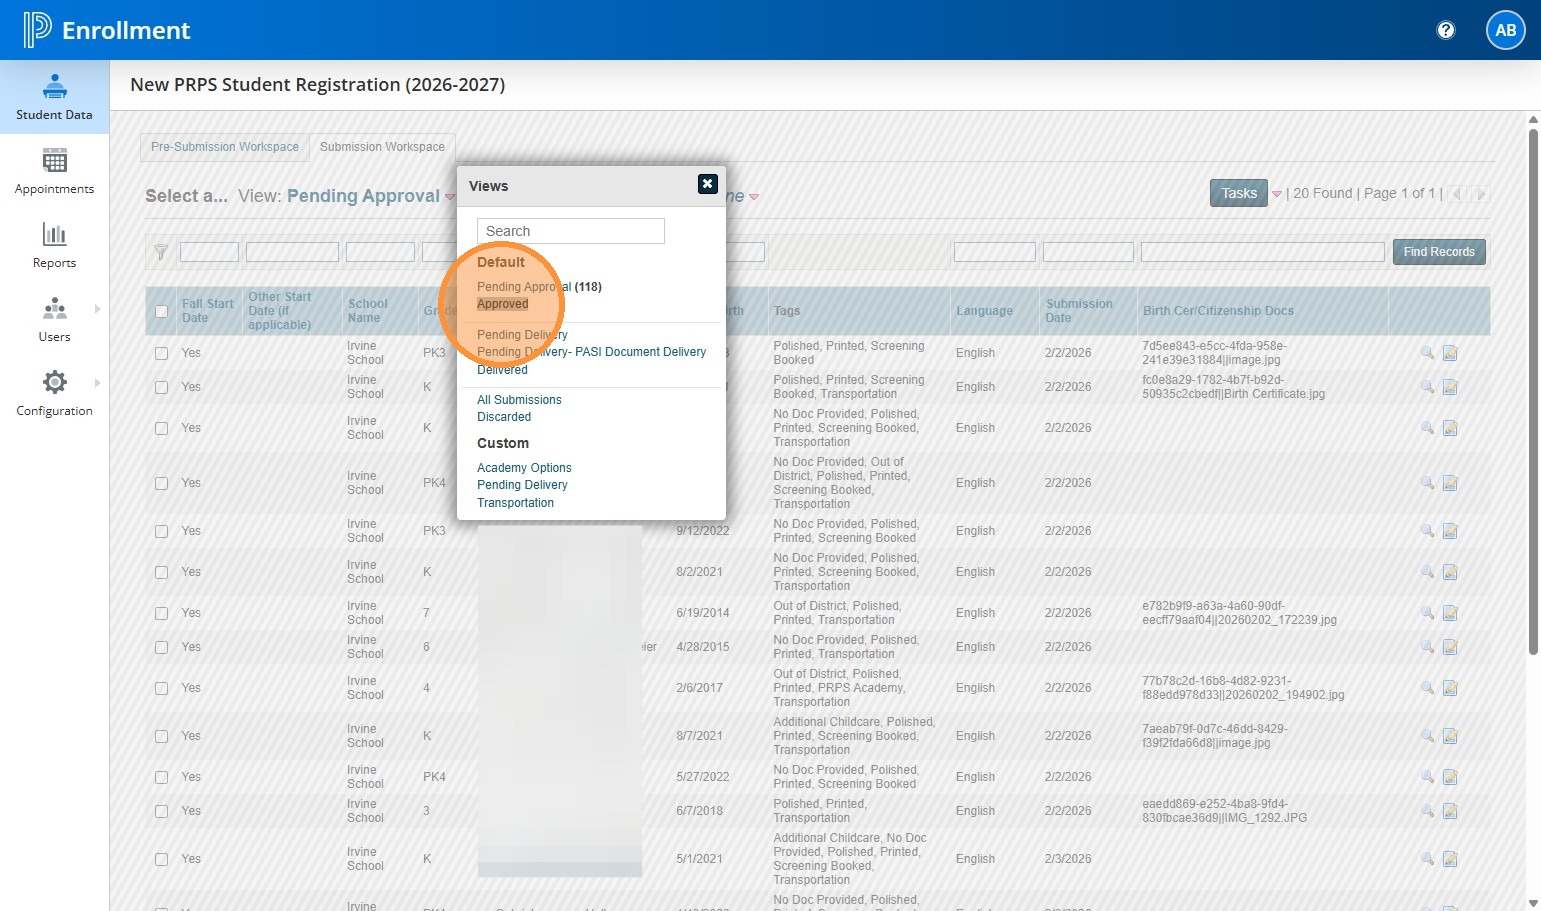Viewport: 1541px width, 911px height.
Task: Switch to the Pre-Submission Workspace tab
Action: [x=225, y=147]
